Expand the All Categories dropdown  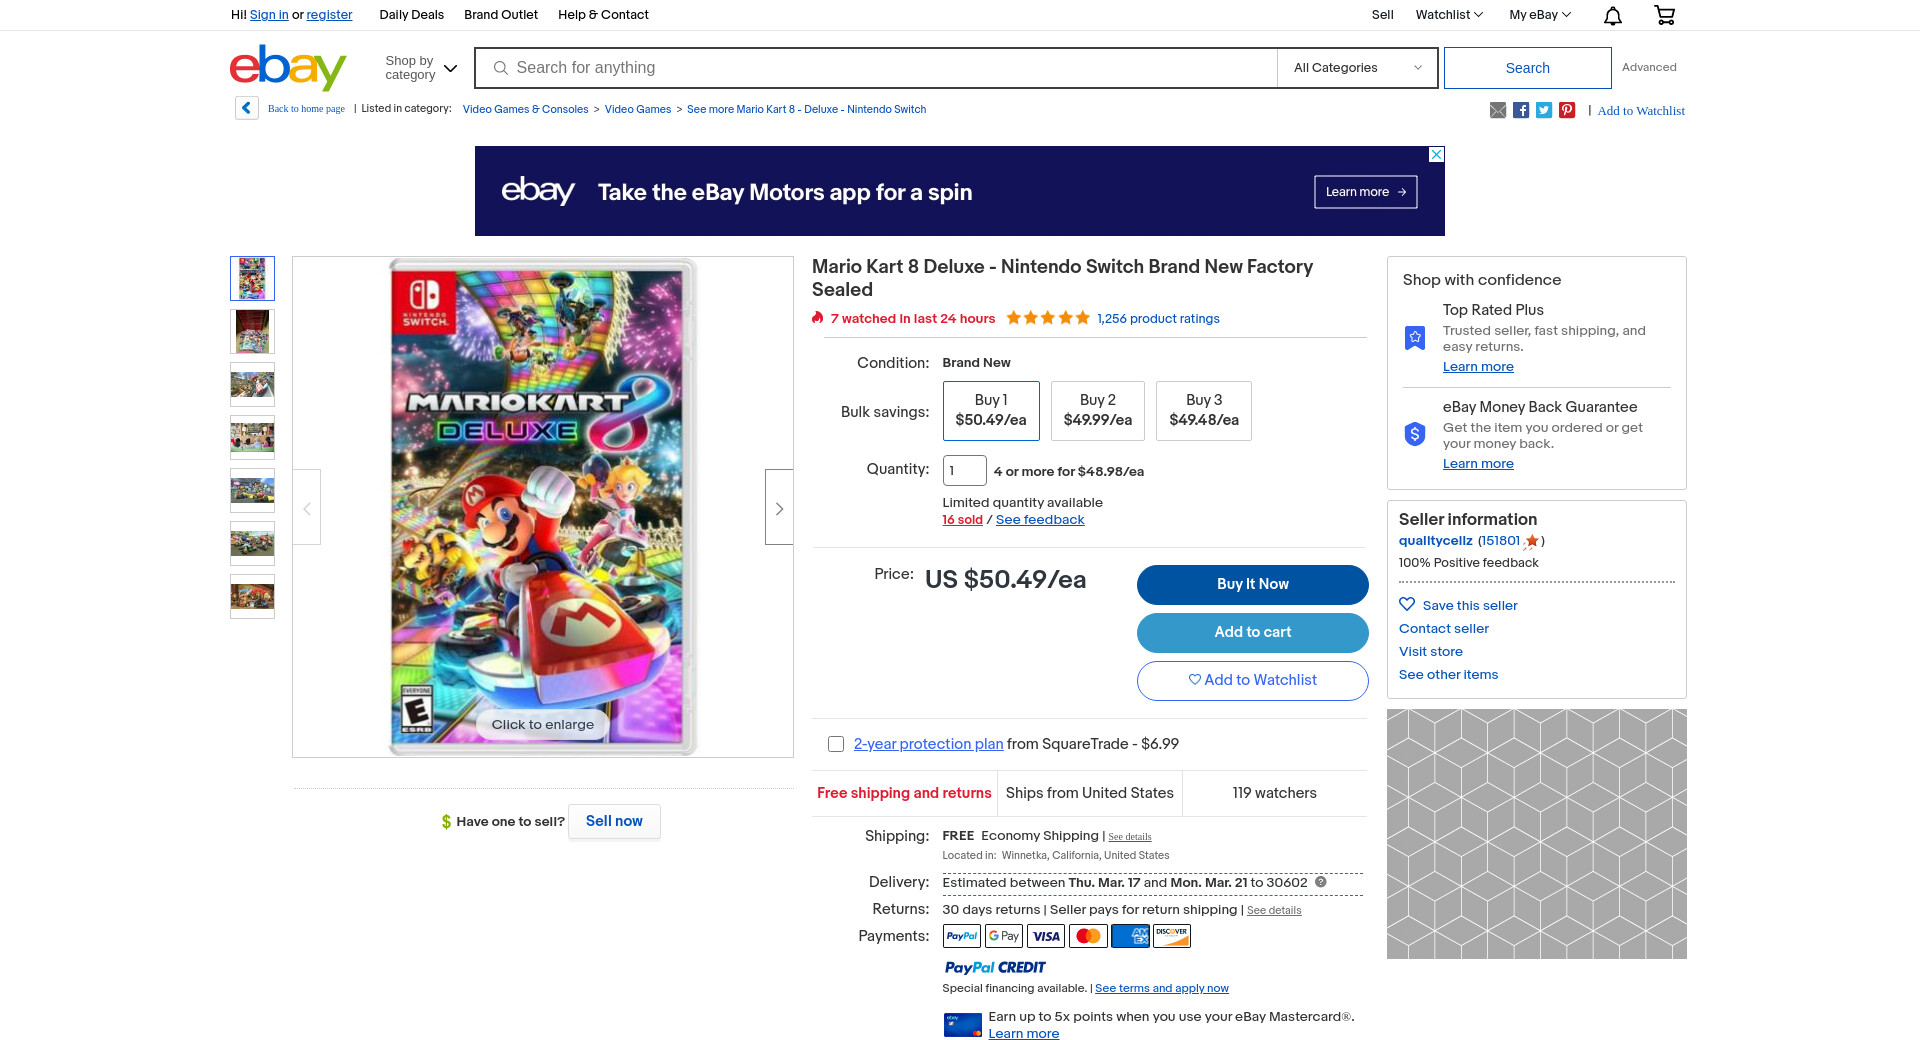[1356, 68]
